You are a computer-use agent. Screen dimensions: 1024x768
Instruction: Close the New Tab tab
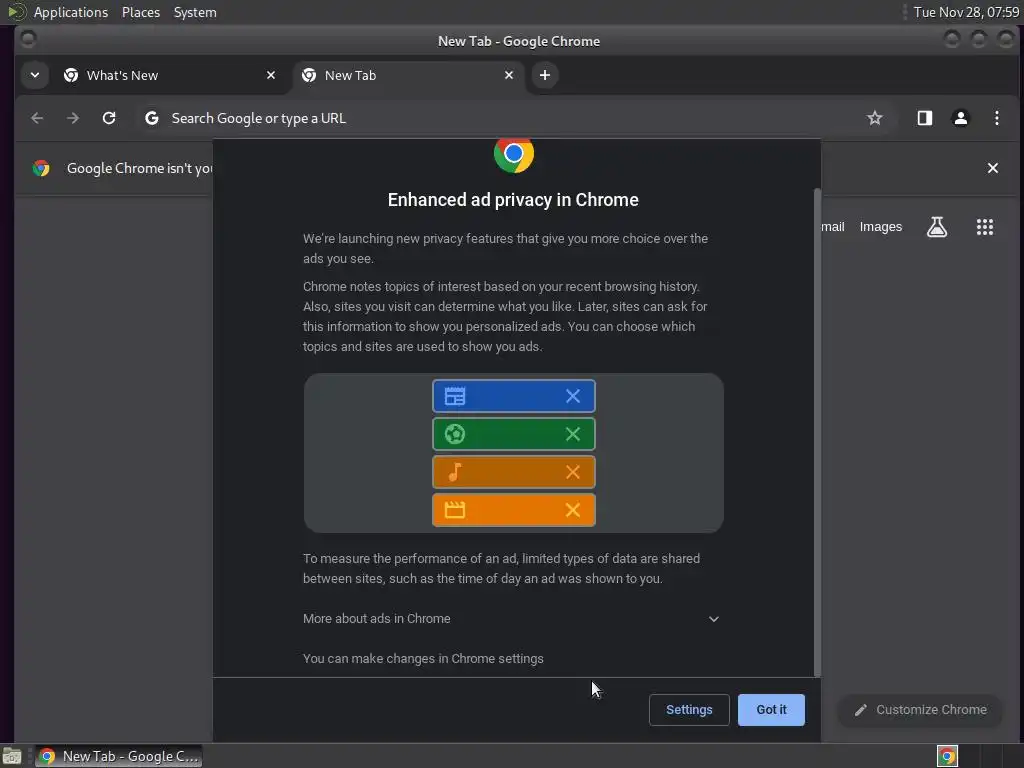[509, 75]
